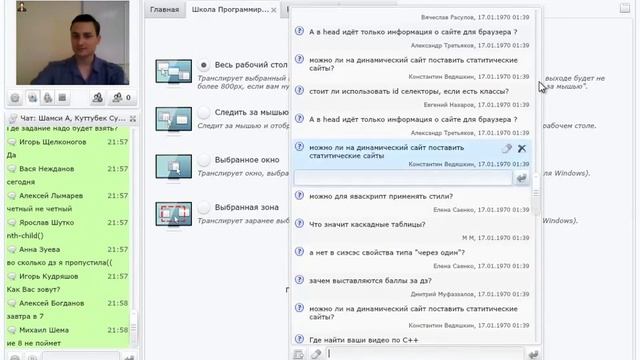Click the chat message 'nth-child()'

25,236
